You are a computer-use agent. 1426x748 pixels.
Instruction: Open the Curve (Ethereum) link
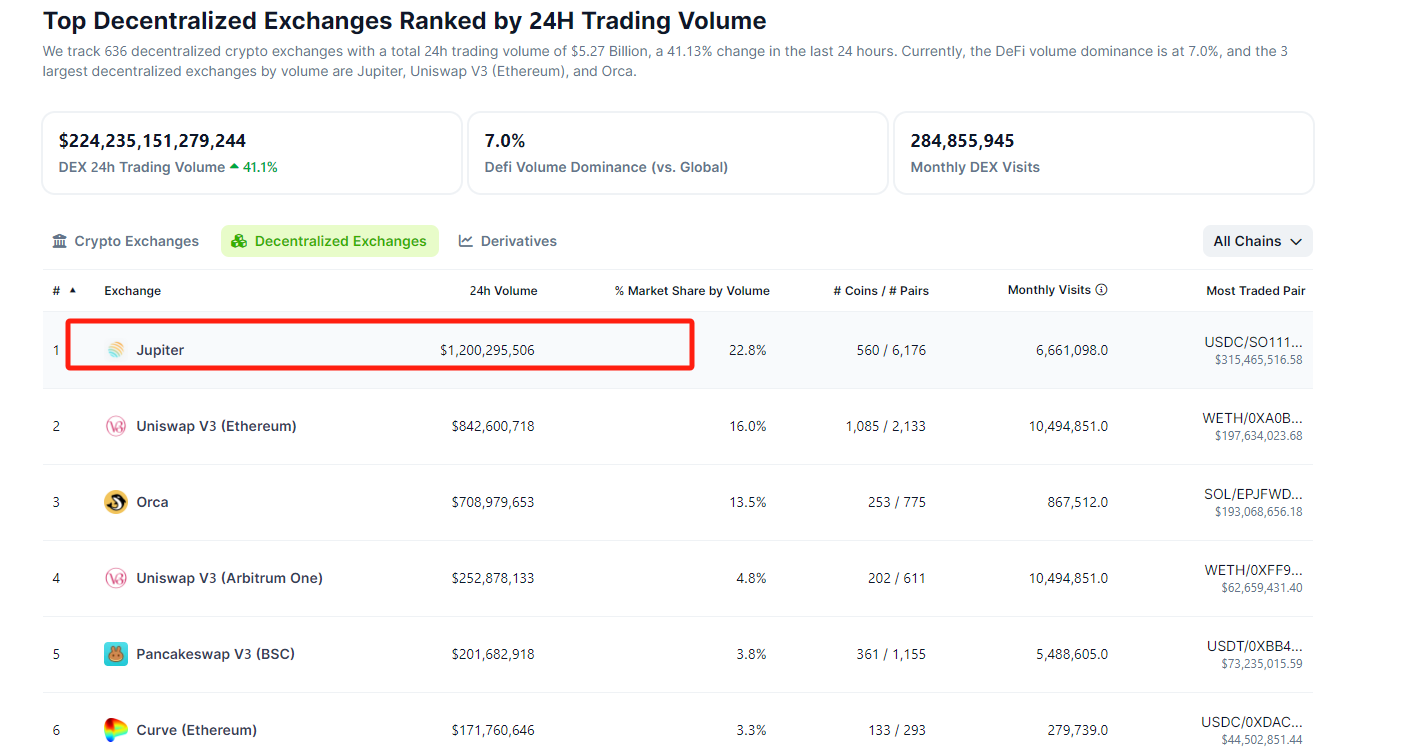tap(196, 730)
